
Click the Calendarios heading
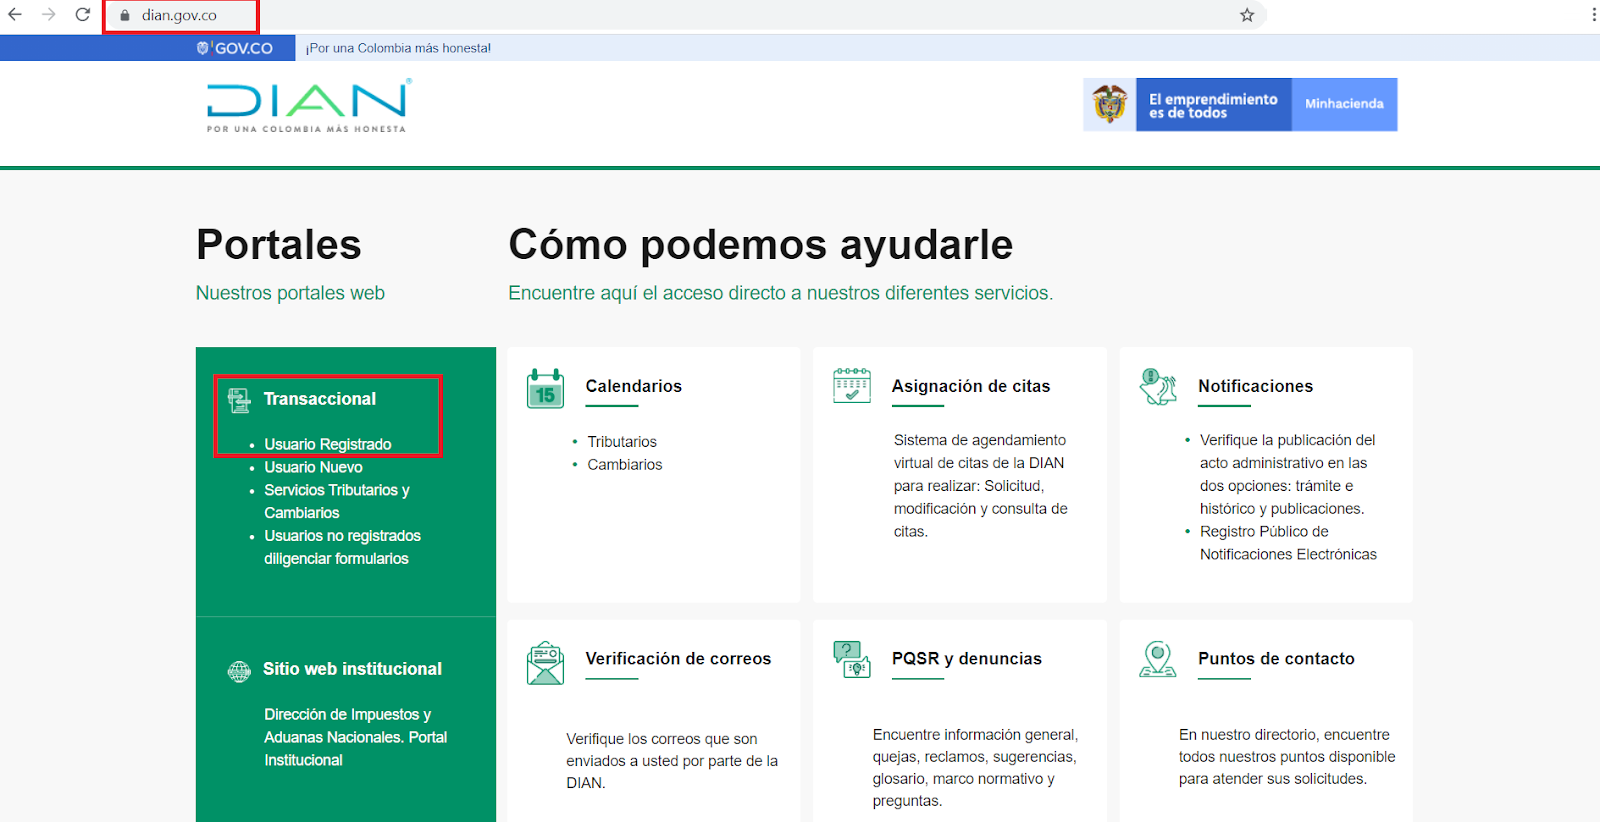coord(634,386)
